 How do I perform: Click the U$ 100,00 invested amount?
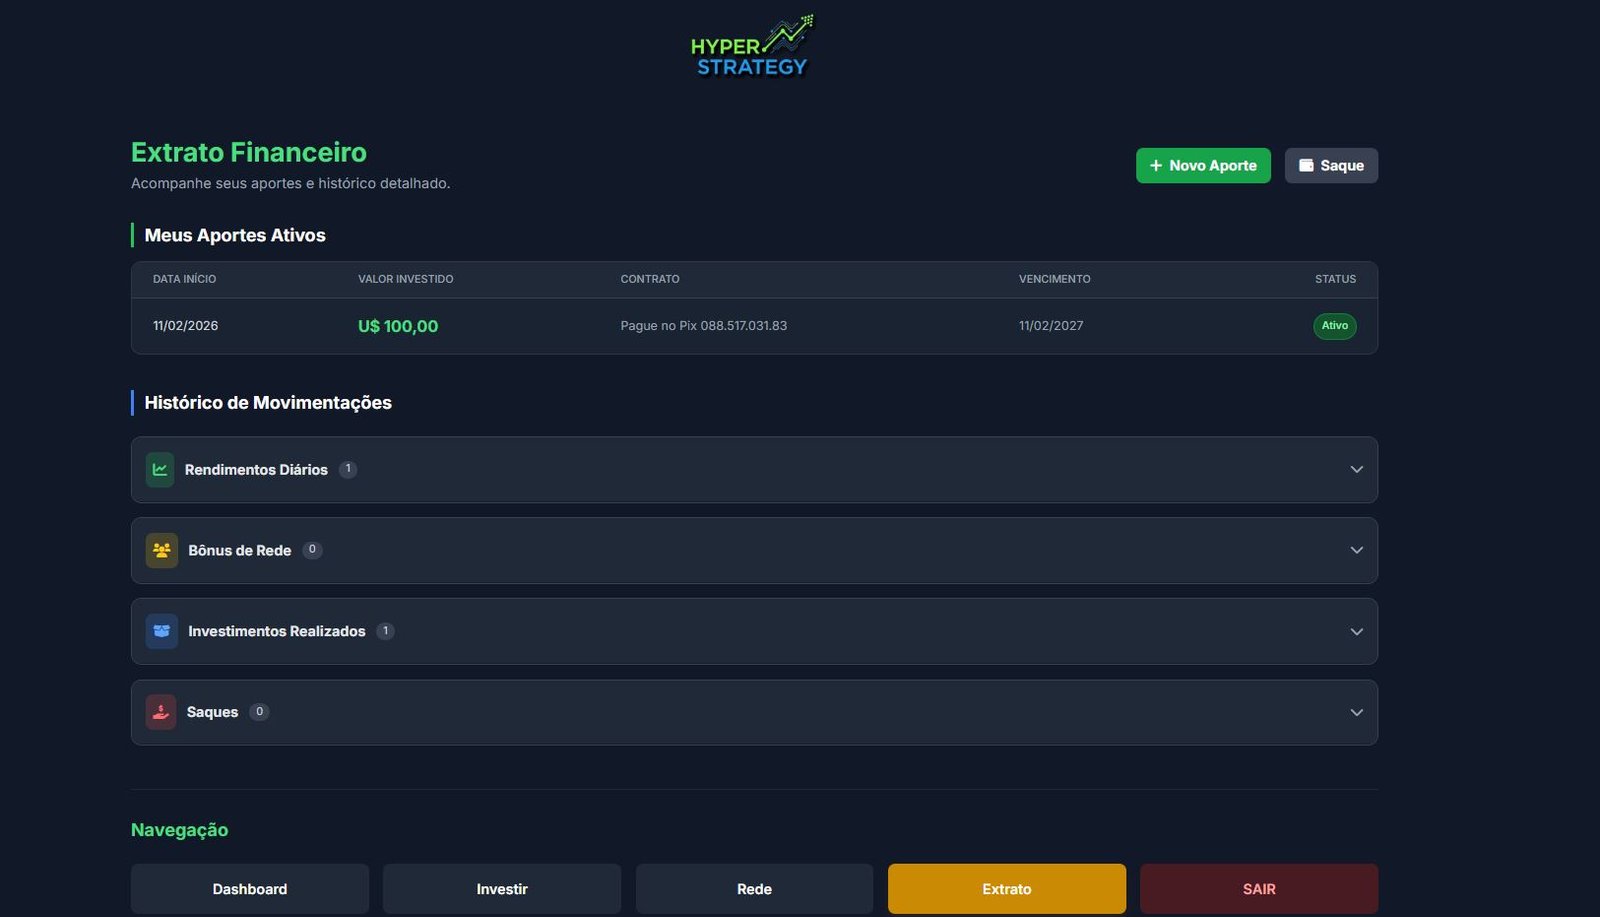click(398, 326)
